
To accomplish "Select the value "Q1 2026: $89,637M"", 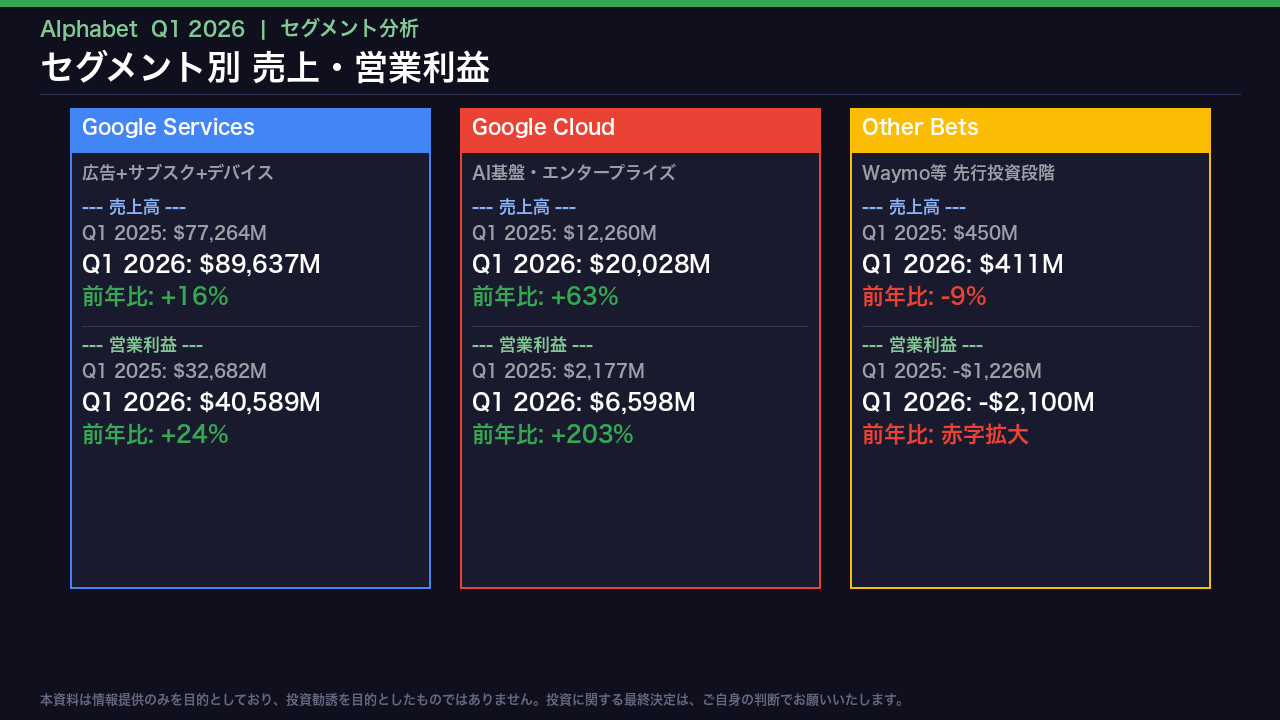I will (x=201, y=264).
